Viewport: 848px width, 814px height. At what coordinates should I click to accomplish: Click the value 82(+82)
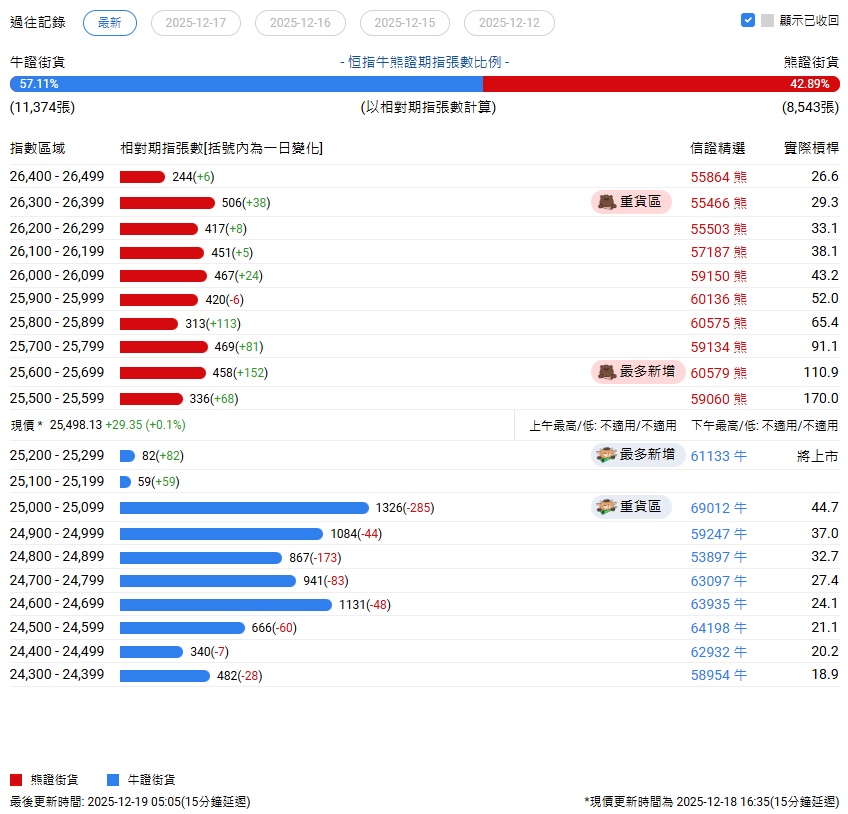pos(163,456)
